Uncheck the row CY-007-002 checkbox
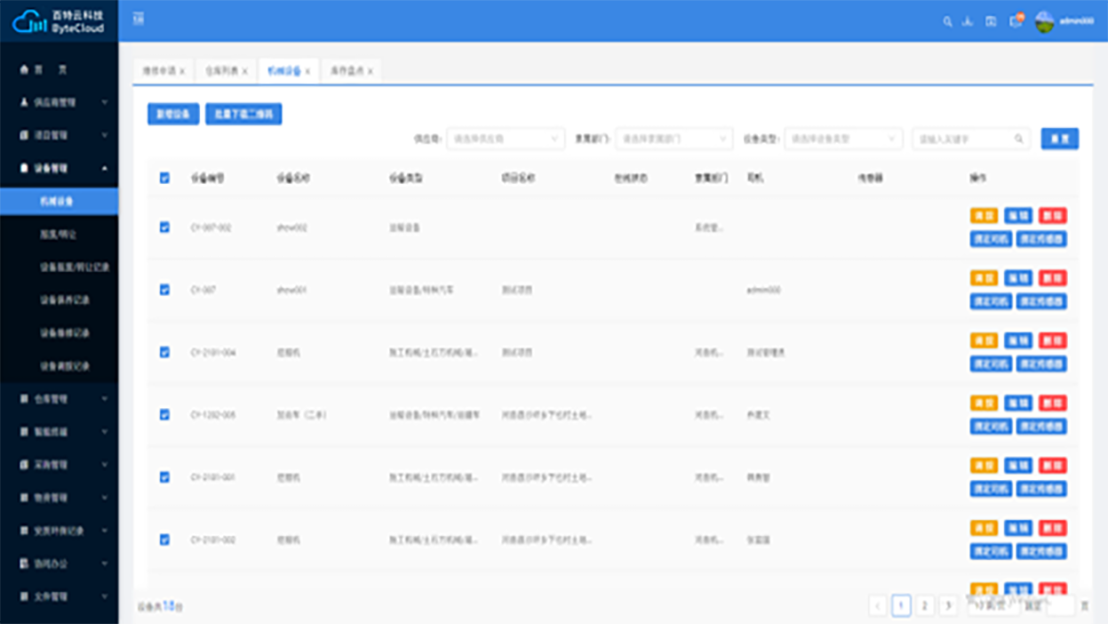Image resolution: width=1108 pixels, height=624 pixels. click(165, 227)
